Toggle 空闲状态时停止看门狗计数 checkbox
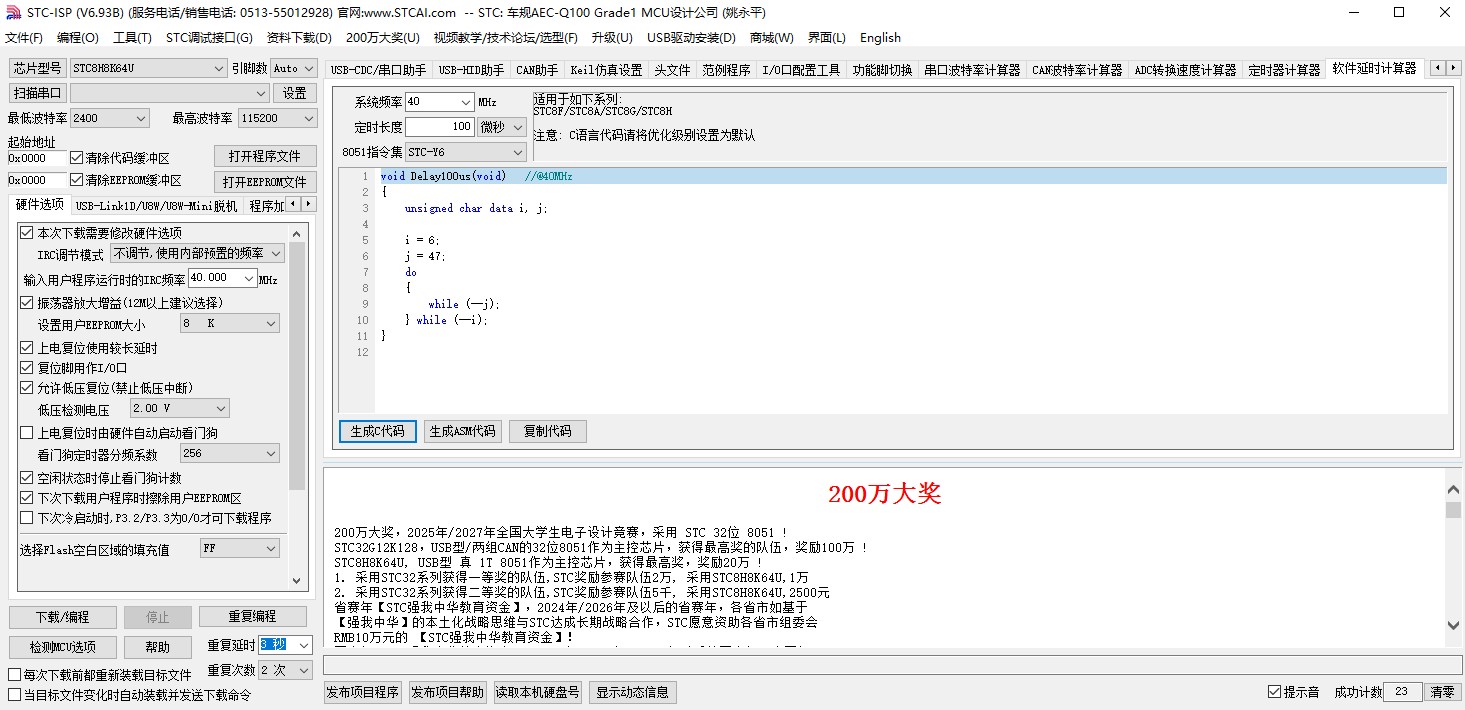The width and height of the screenshot is (1465, 710). click(x=27, y=478)
